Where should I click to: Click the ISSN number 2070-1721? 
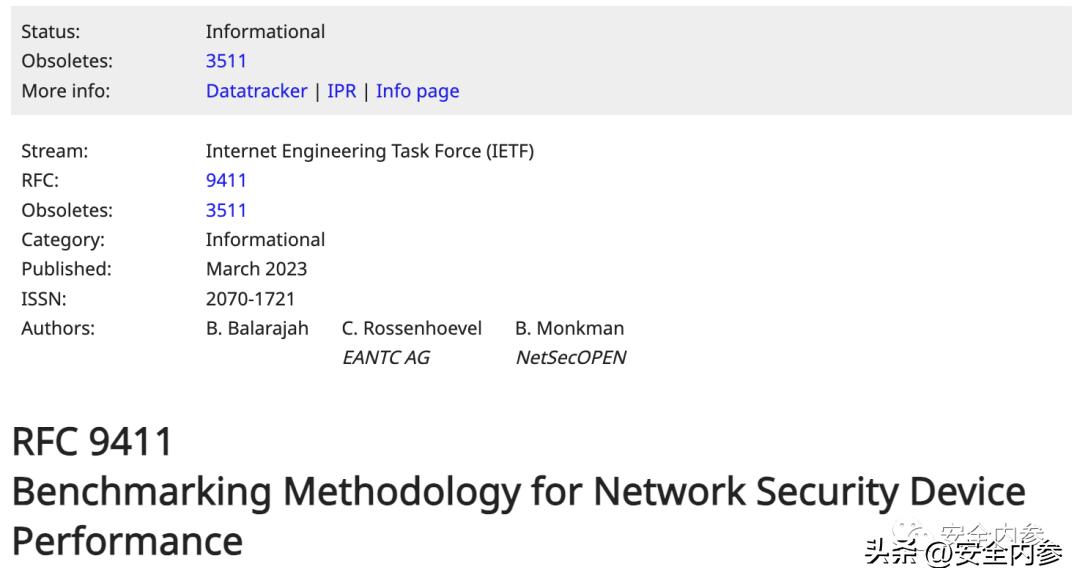coord(250,298)
